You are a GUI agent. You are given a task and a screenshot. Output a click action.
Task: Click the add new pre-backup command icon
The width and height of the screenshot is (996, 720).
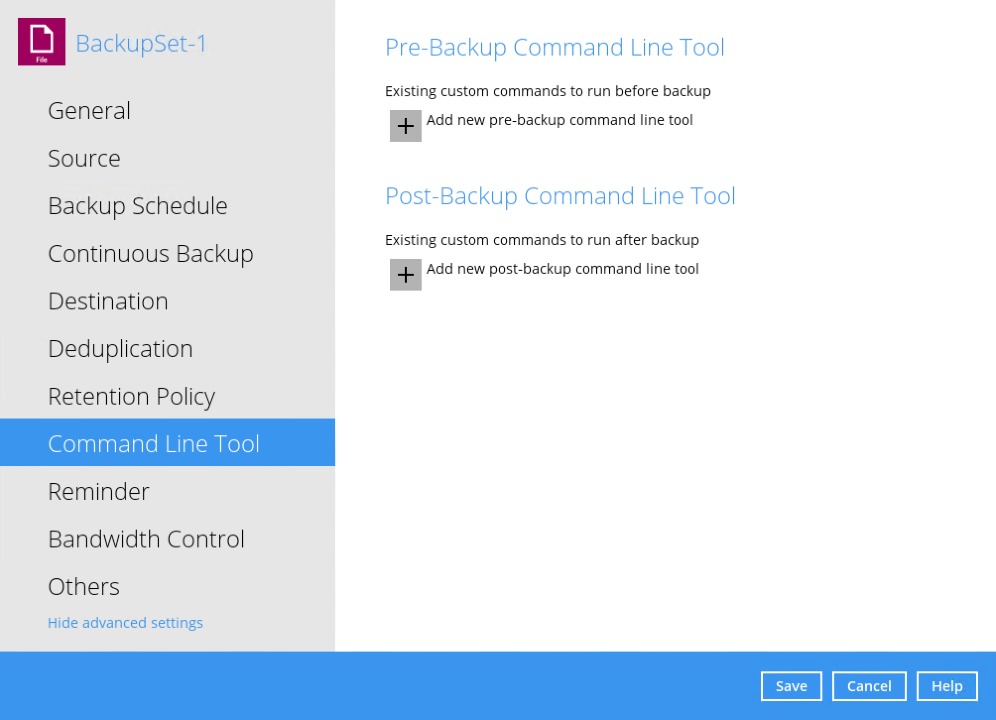pos(405,125)
